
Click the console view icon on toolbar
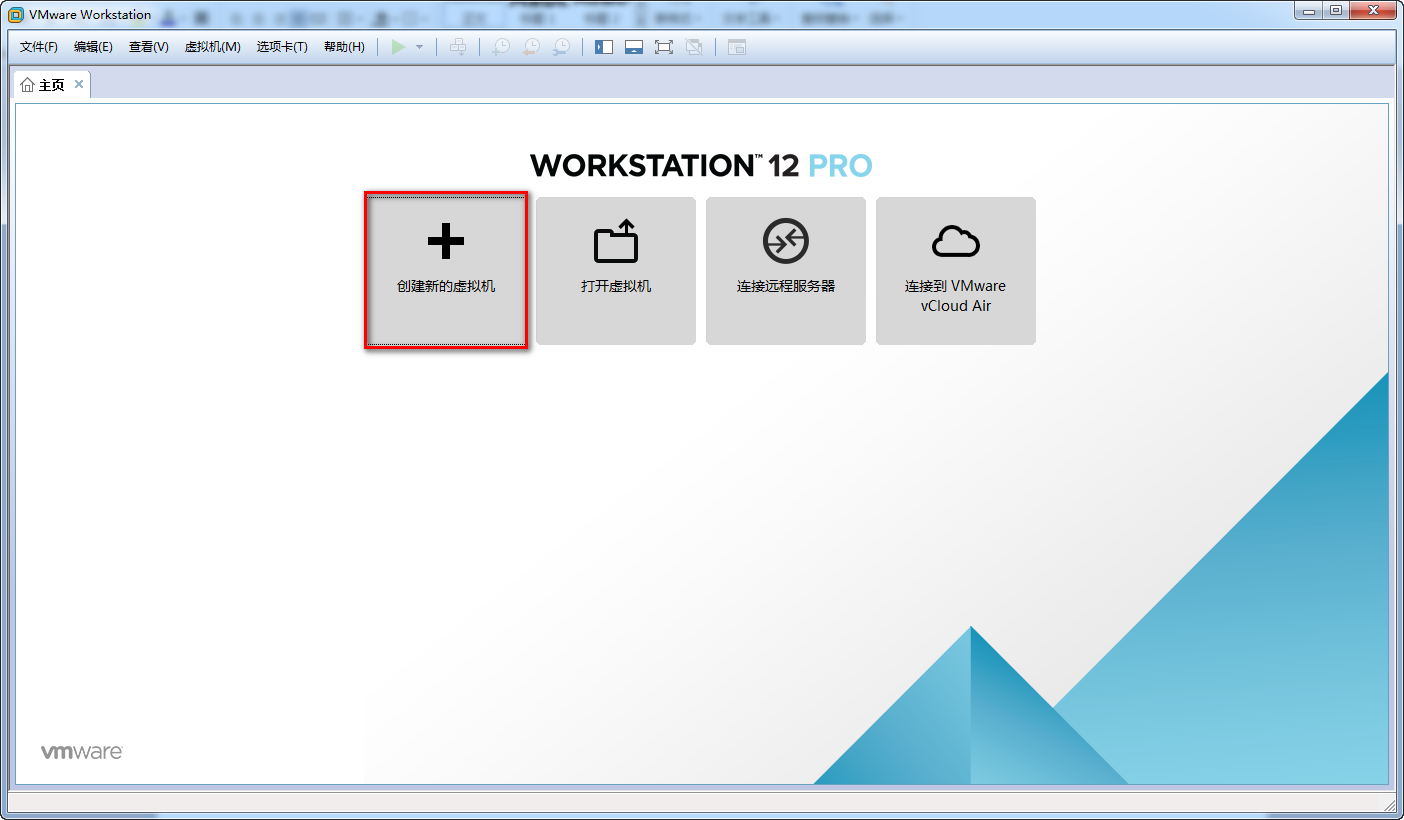point(737,47)
